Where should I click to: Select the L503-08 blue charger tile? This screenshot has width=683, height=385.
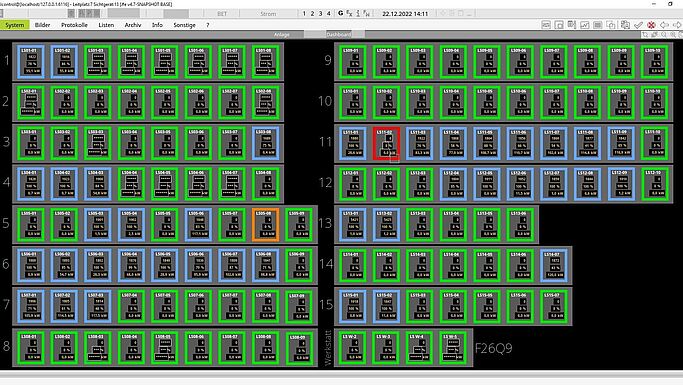point(266,143)
